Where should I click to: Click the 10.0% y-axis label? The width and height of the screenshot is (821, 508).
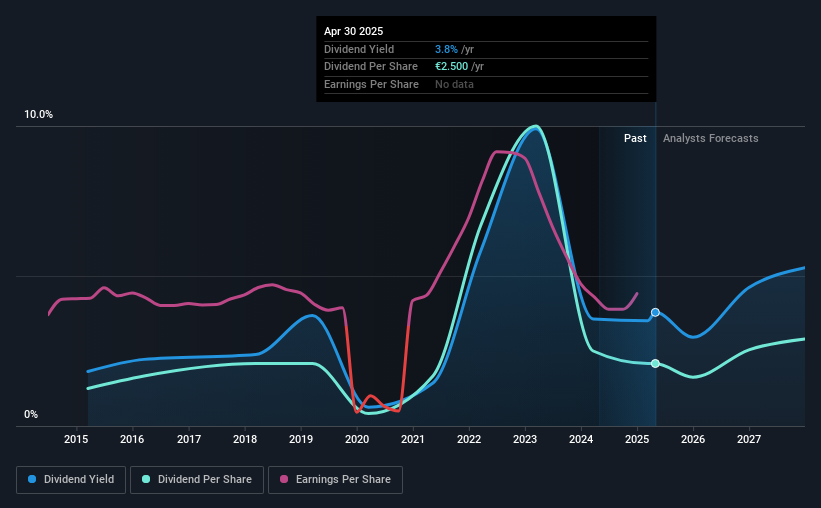tap(38, 115)
